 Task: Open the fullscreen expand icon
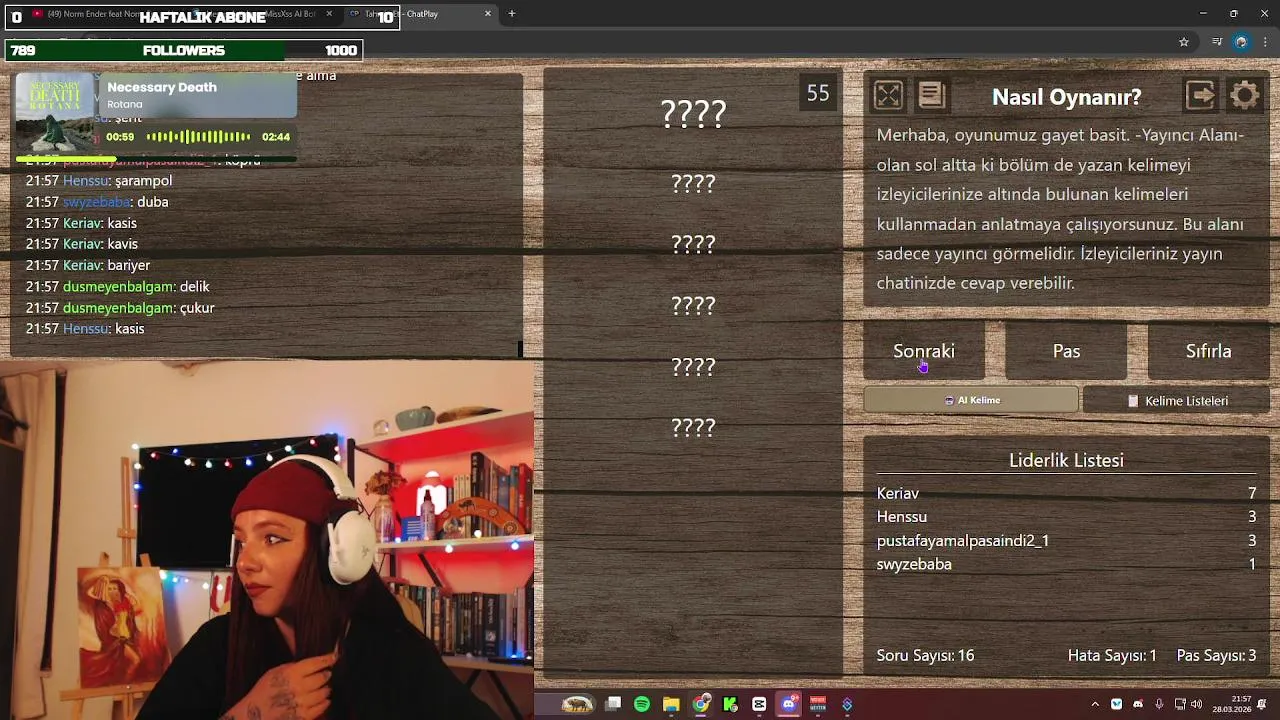tap(888, 95)
